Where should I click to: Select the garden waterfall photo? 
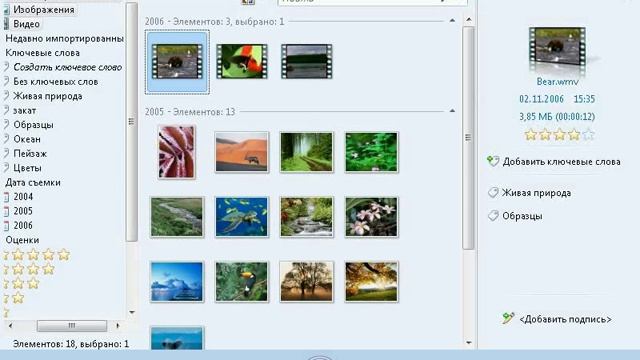point(307,217)
